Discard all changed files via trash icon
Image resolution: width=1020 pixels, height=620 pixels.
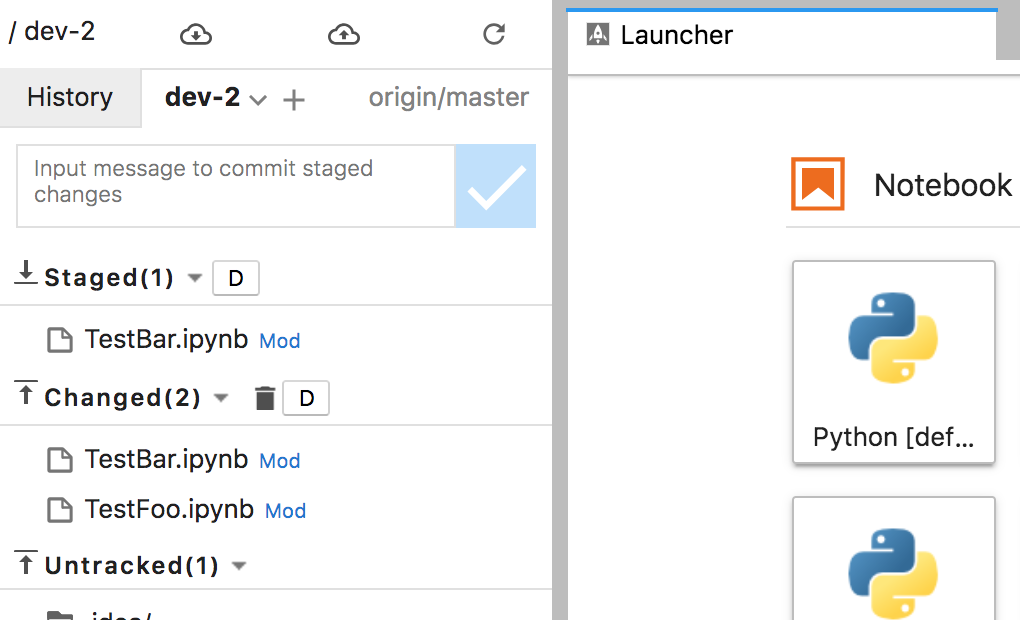[x=264, y=397]
